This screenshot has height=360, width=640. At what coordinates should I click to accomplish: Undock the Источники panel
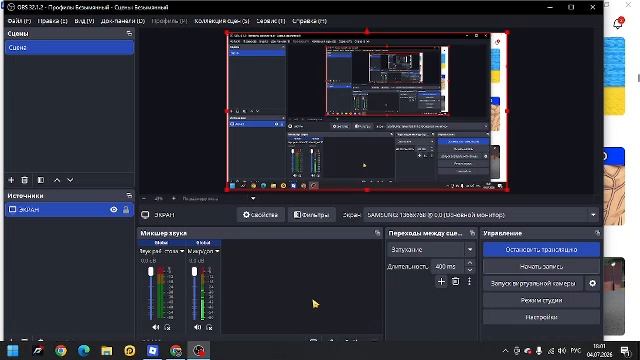(129, 196)
